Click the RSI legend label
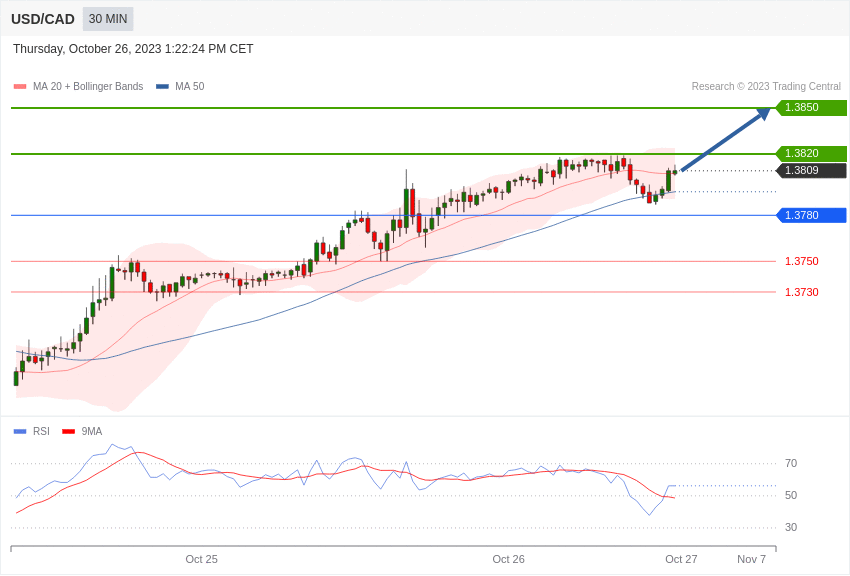The height and width of the screenshot is (576, 850). click(x=41, y=431)
